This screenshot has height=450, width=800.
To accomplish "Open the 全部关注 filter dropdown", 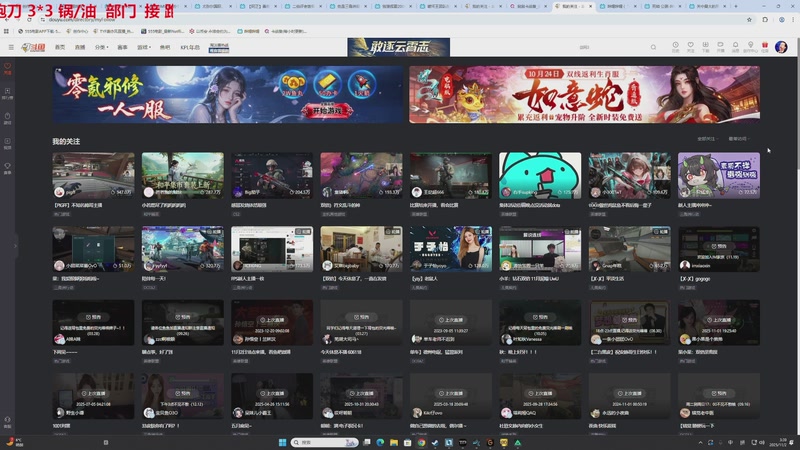I will [707, 139].
